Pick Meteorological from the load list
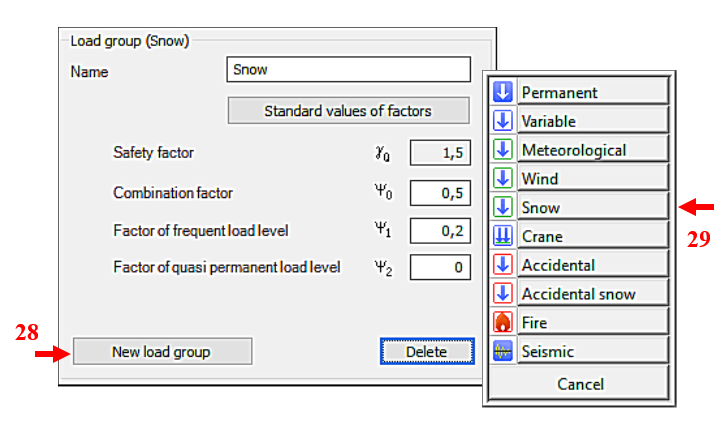The width and height of the screenshot is (721, 423). pos(593,149)
